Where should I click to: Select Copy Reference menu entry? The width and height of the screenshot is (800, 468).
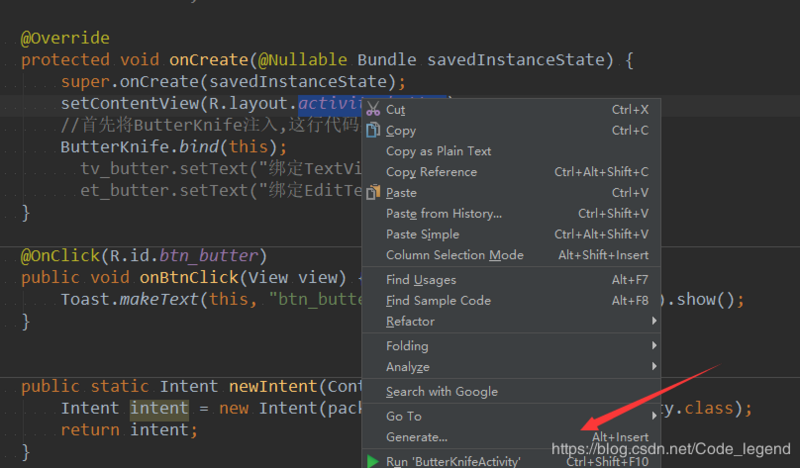click(x=511, y=172)
